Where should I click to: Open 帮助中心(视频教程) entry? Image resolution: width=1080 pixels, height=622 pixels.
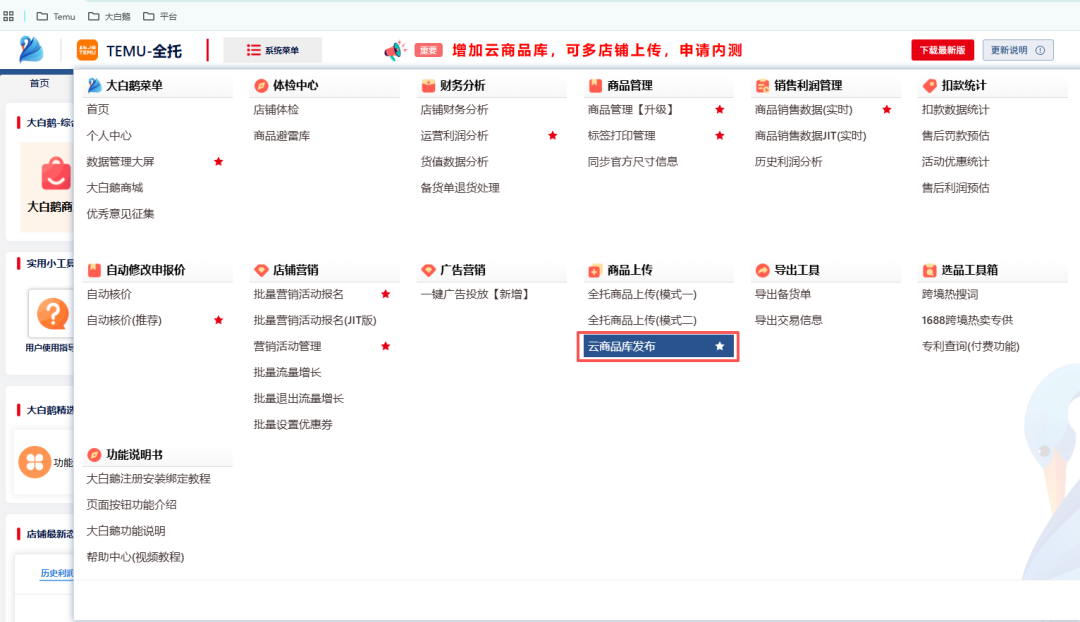[135, 557]
